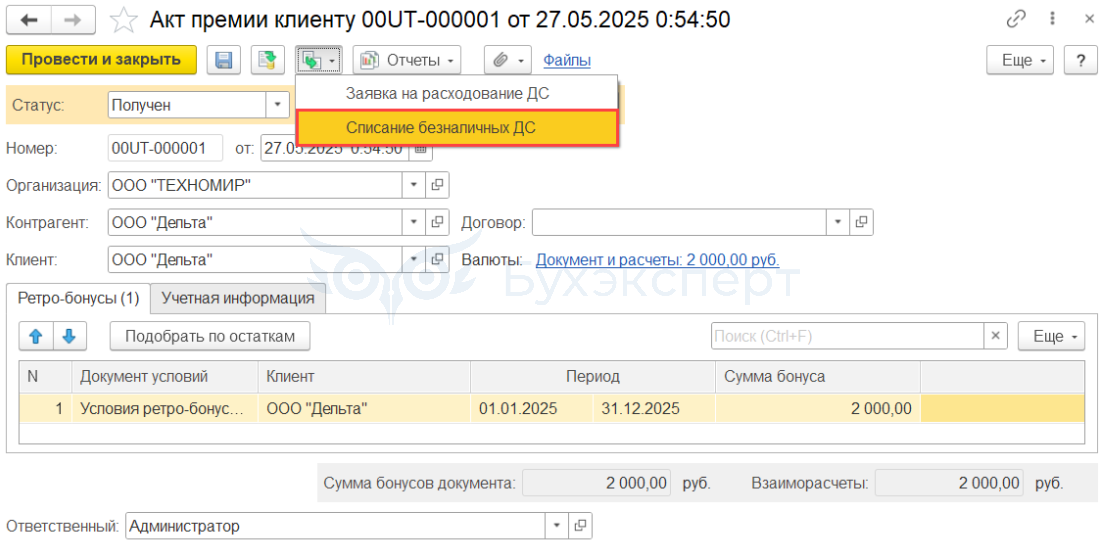This screenshot has height=552, width=1100.
Task: Click the Договор input field
Action: [x=679, y=222]
